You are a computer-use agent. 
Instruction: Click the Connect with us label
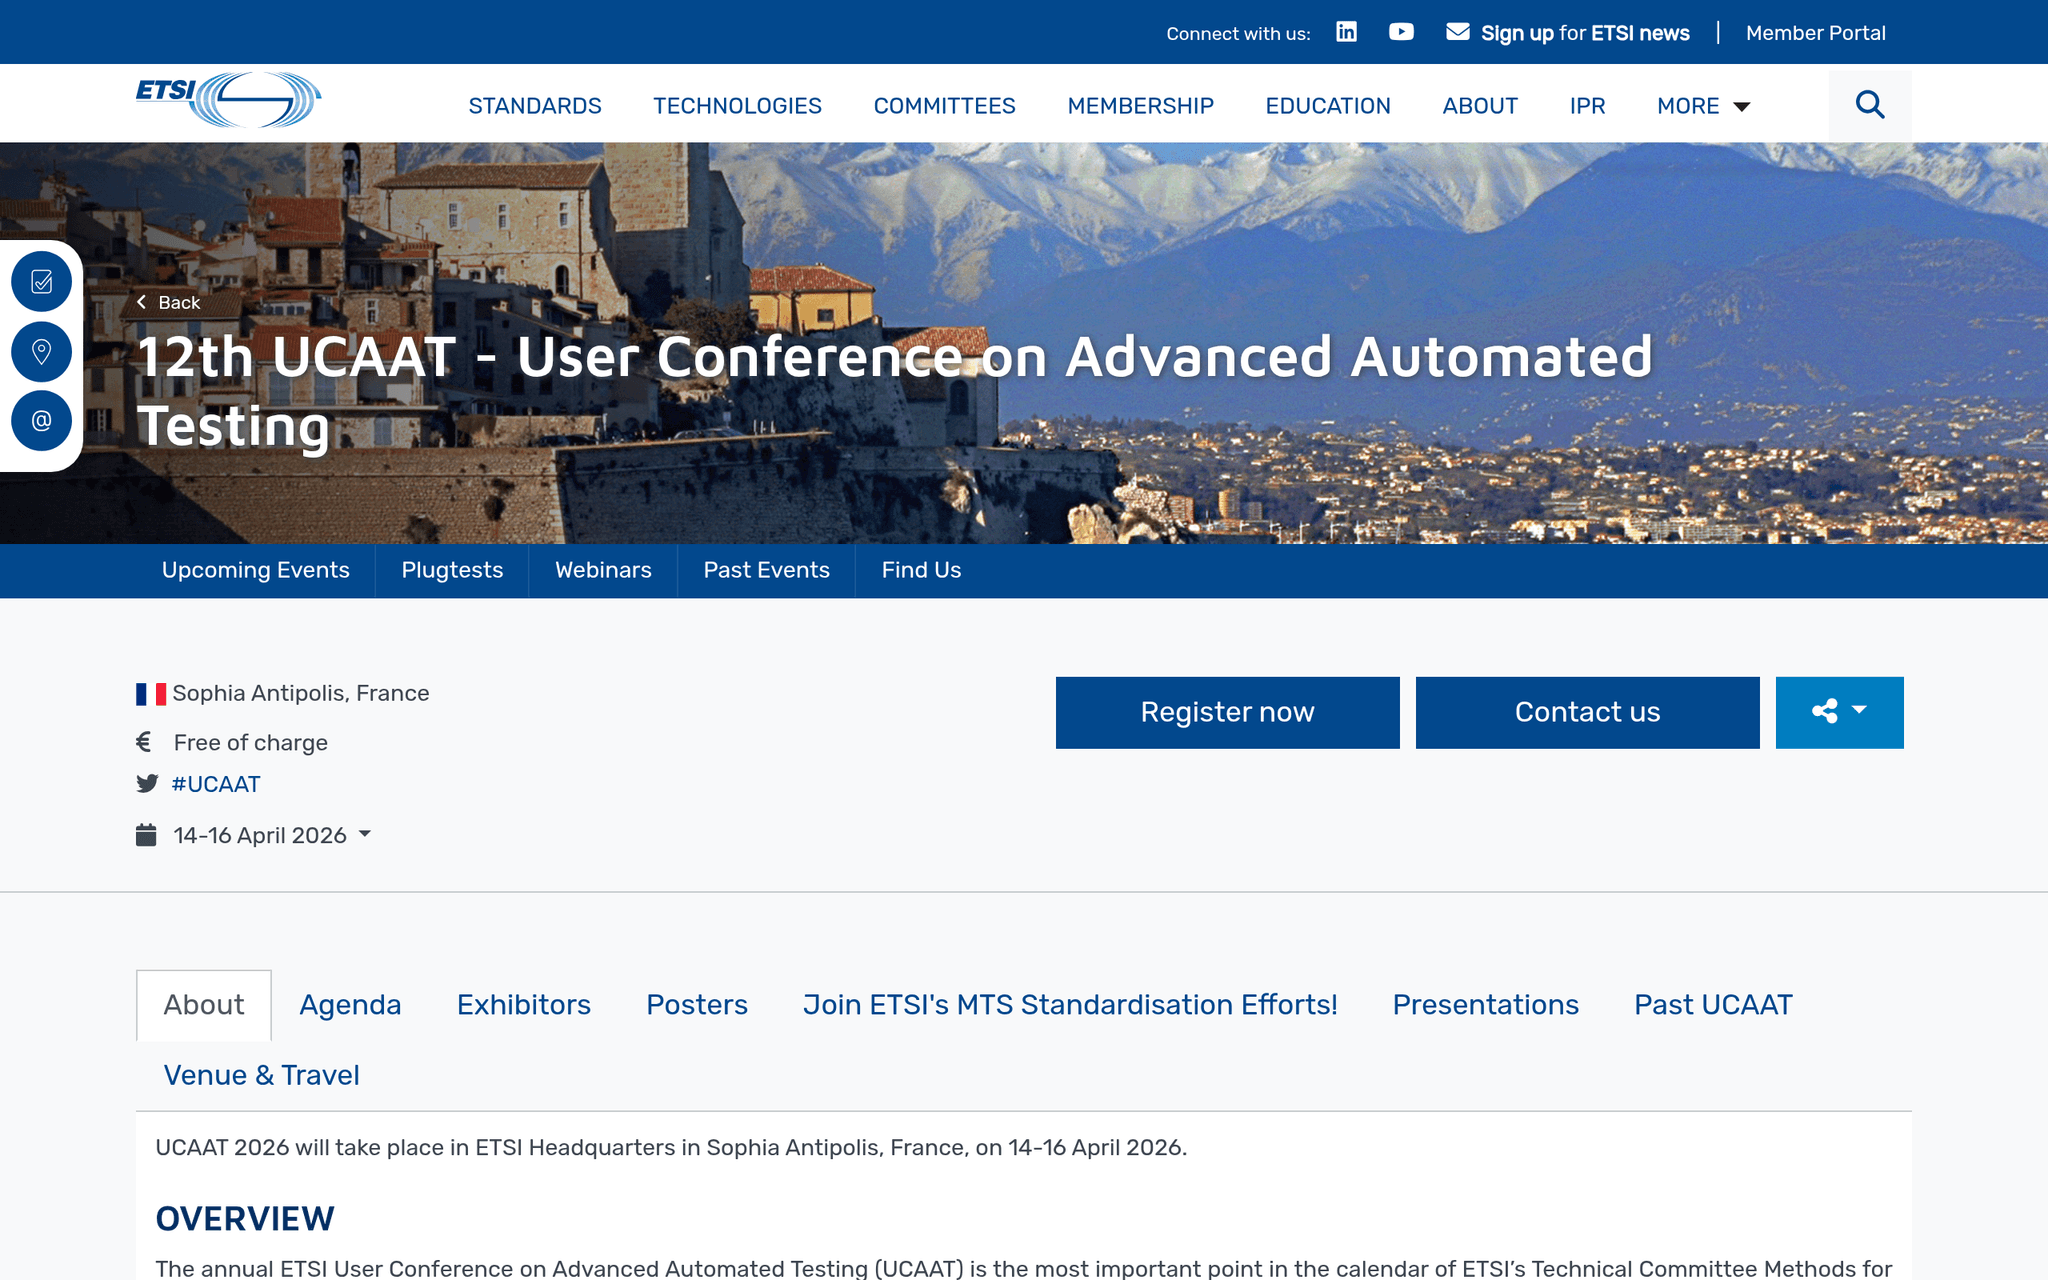pyautogui.click(x=1238, y=33)
